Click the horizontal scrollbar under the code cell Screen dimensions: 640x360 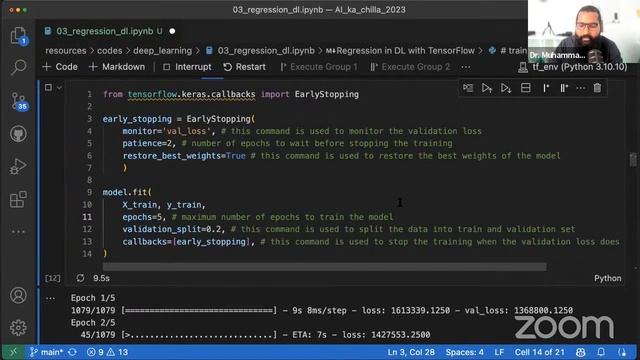tap(324, 267)
